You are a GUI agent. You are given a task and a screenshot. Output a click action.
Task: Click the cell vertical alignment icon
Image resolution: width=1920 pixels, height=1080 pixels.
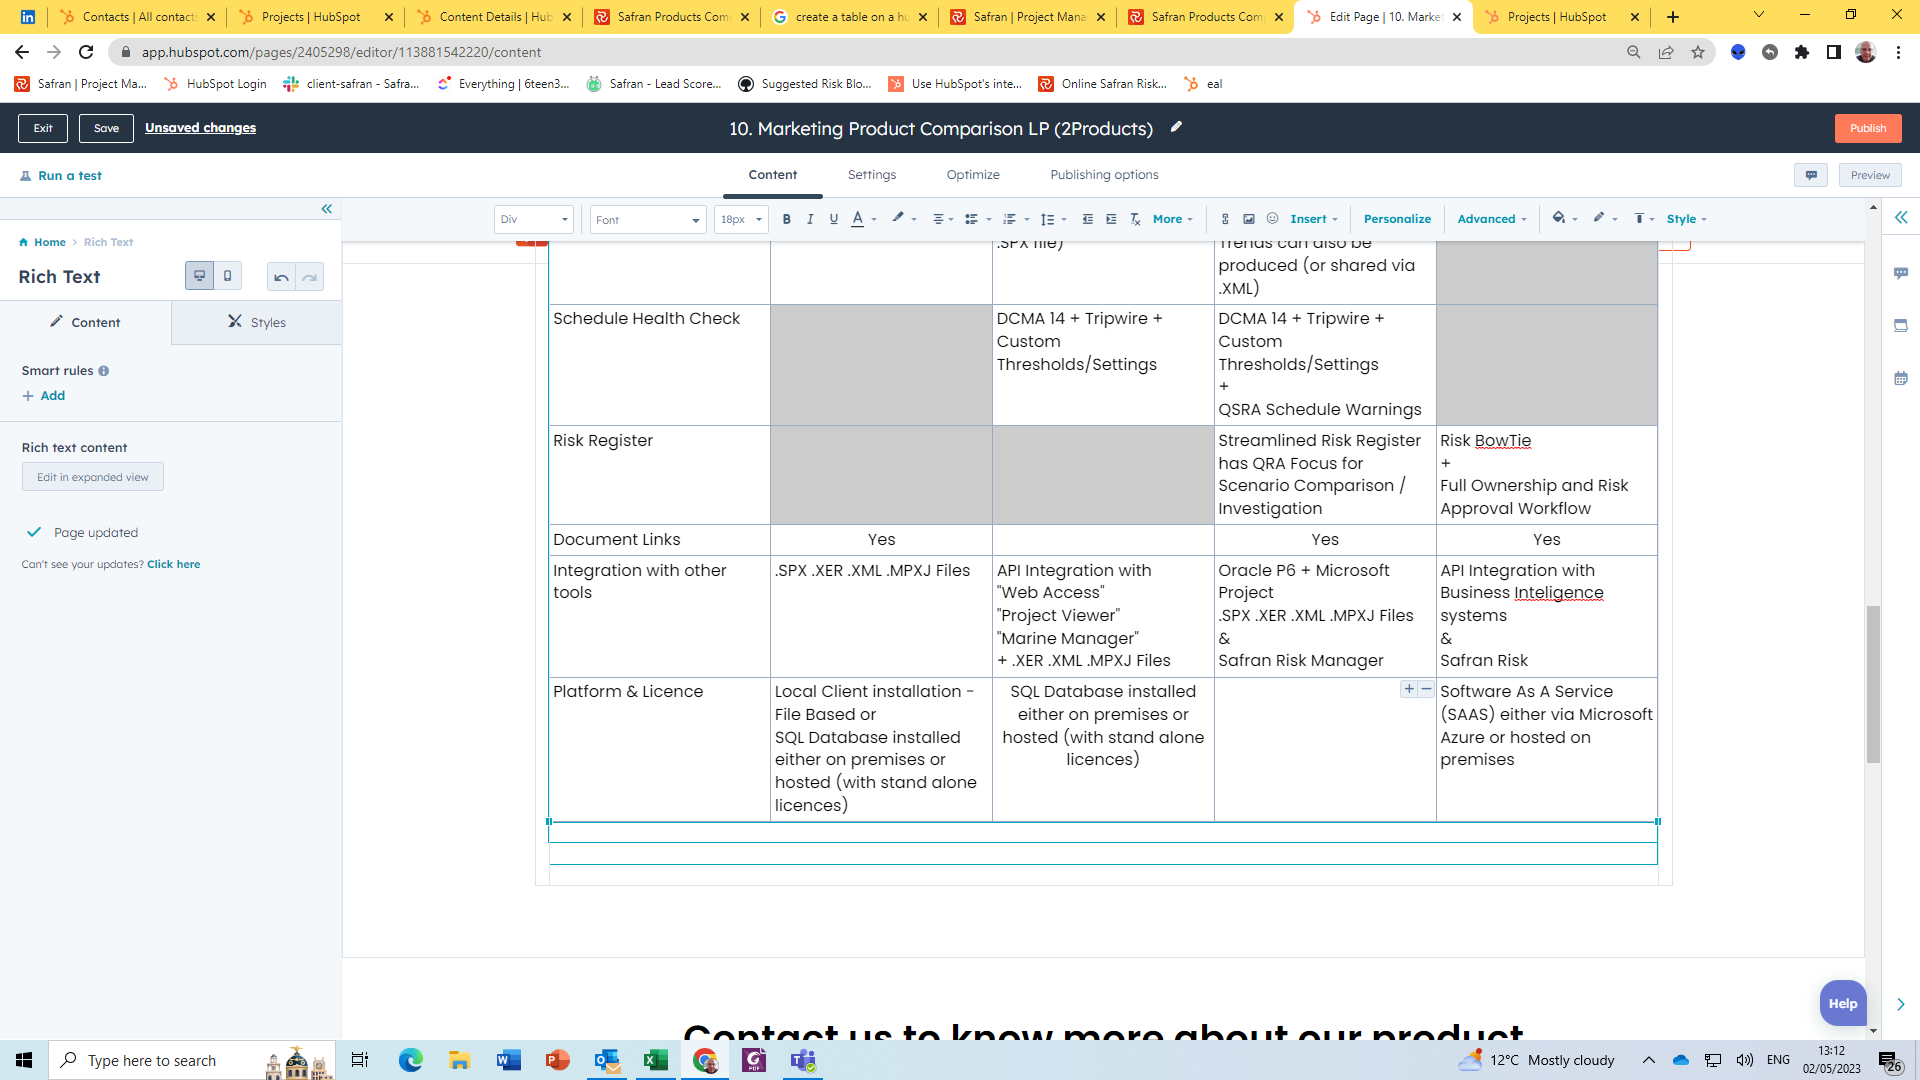point(1639,218)
